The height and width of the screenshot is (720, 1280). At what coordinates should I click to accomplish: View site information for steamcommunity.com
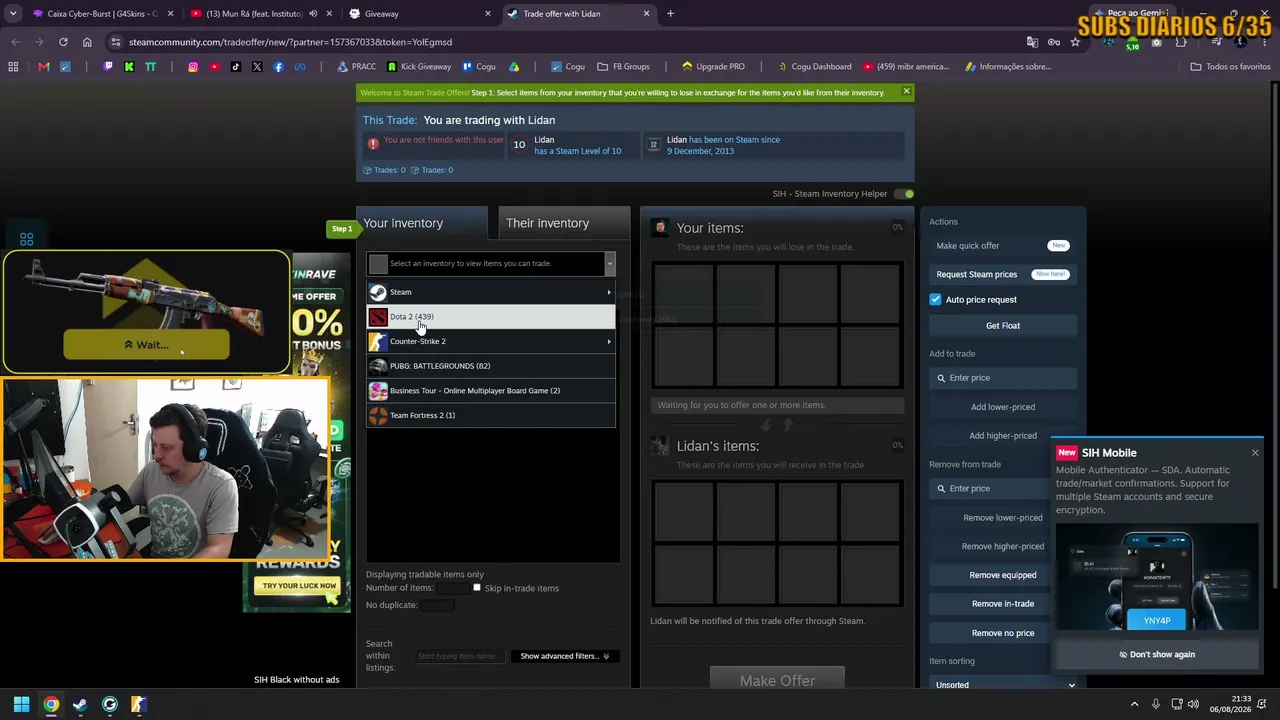(x=116, y=42)
